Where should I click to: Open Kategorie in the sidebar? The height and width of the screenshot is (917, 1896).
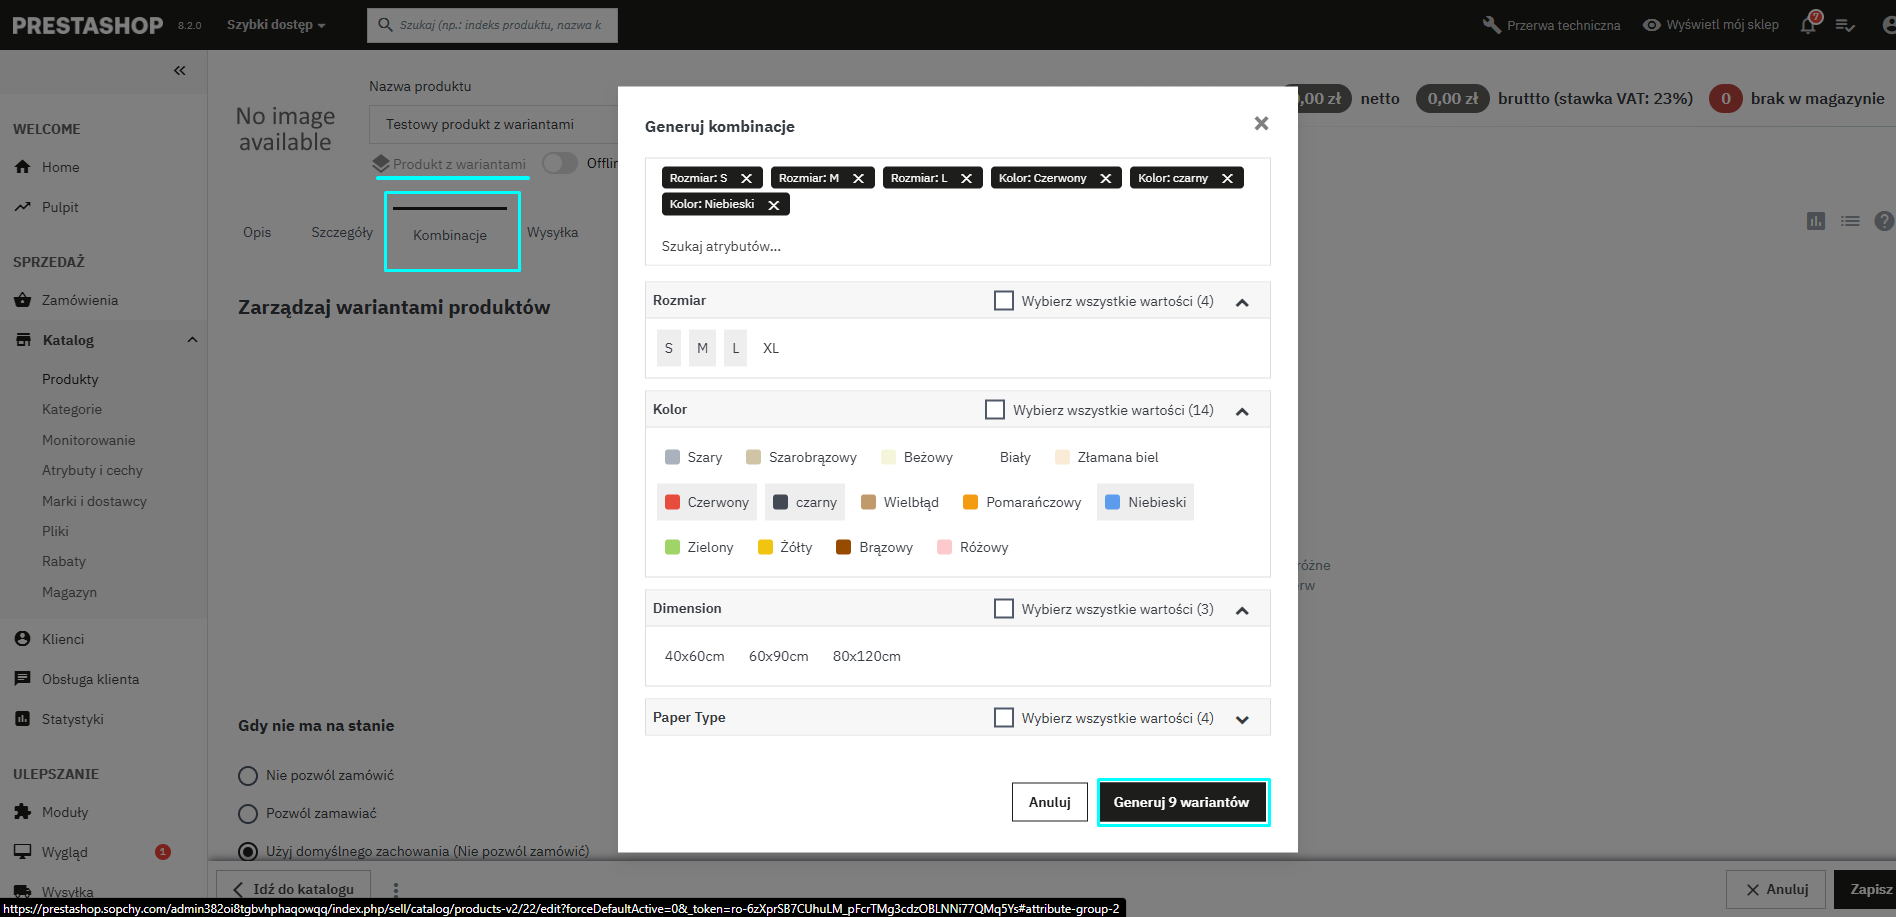tap(72, 409)
